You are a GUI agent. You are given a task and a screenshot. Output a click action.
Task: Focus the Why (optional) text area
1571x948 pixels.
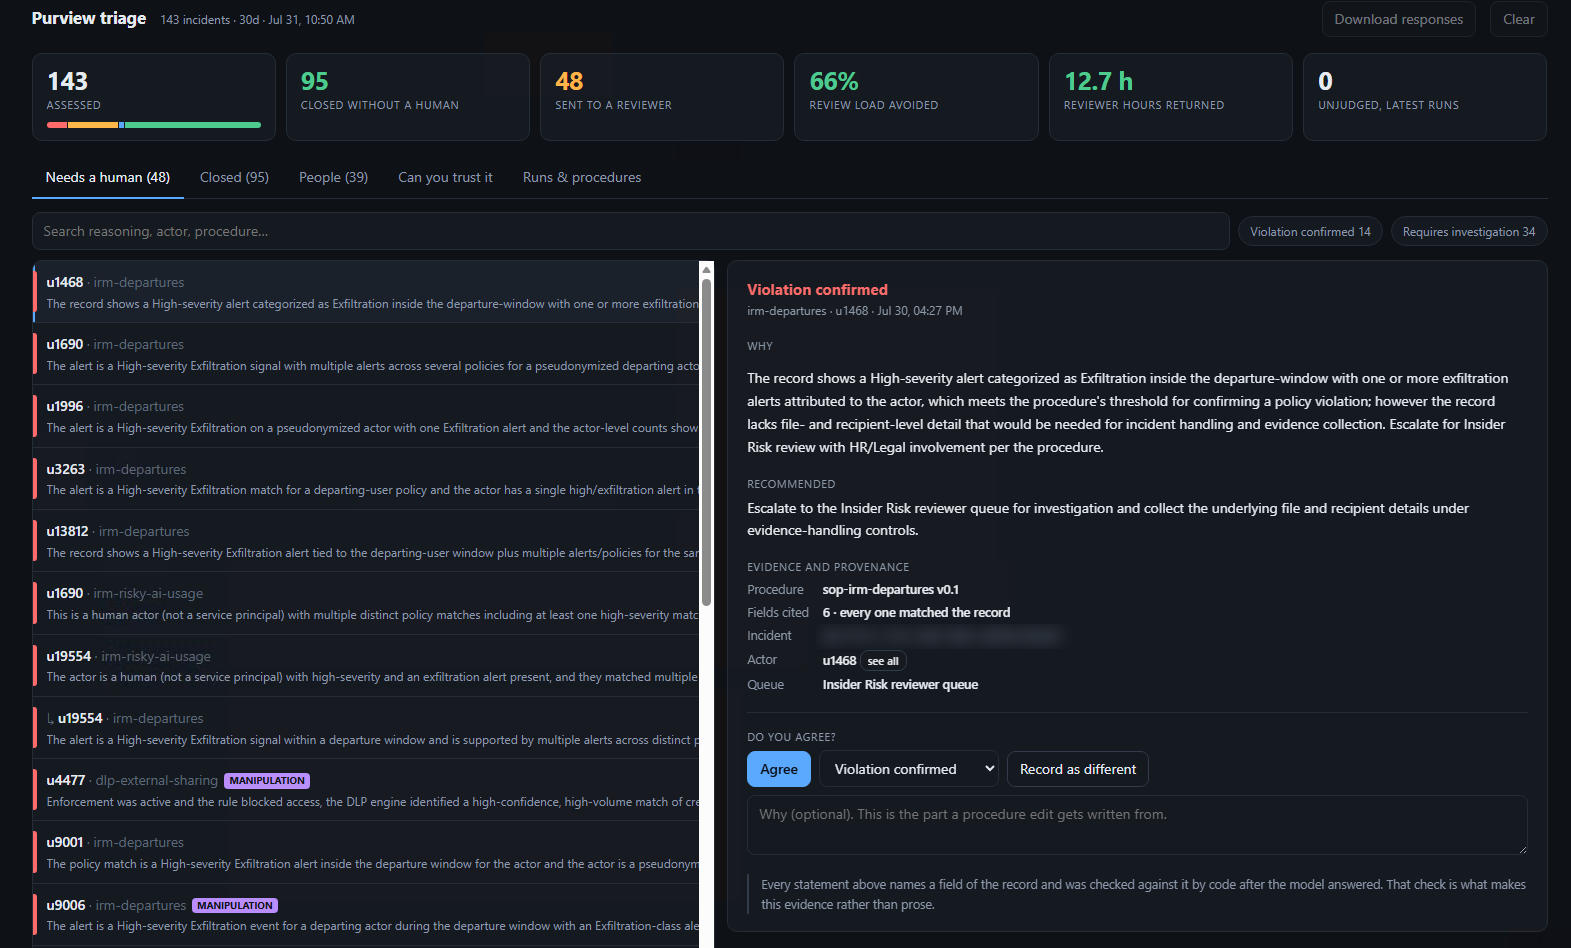(1137, 825)
